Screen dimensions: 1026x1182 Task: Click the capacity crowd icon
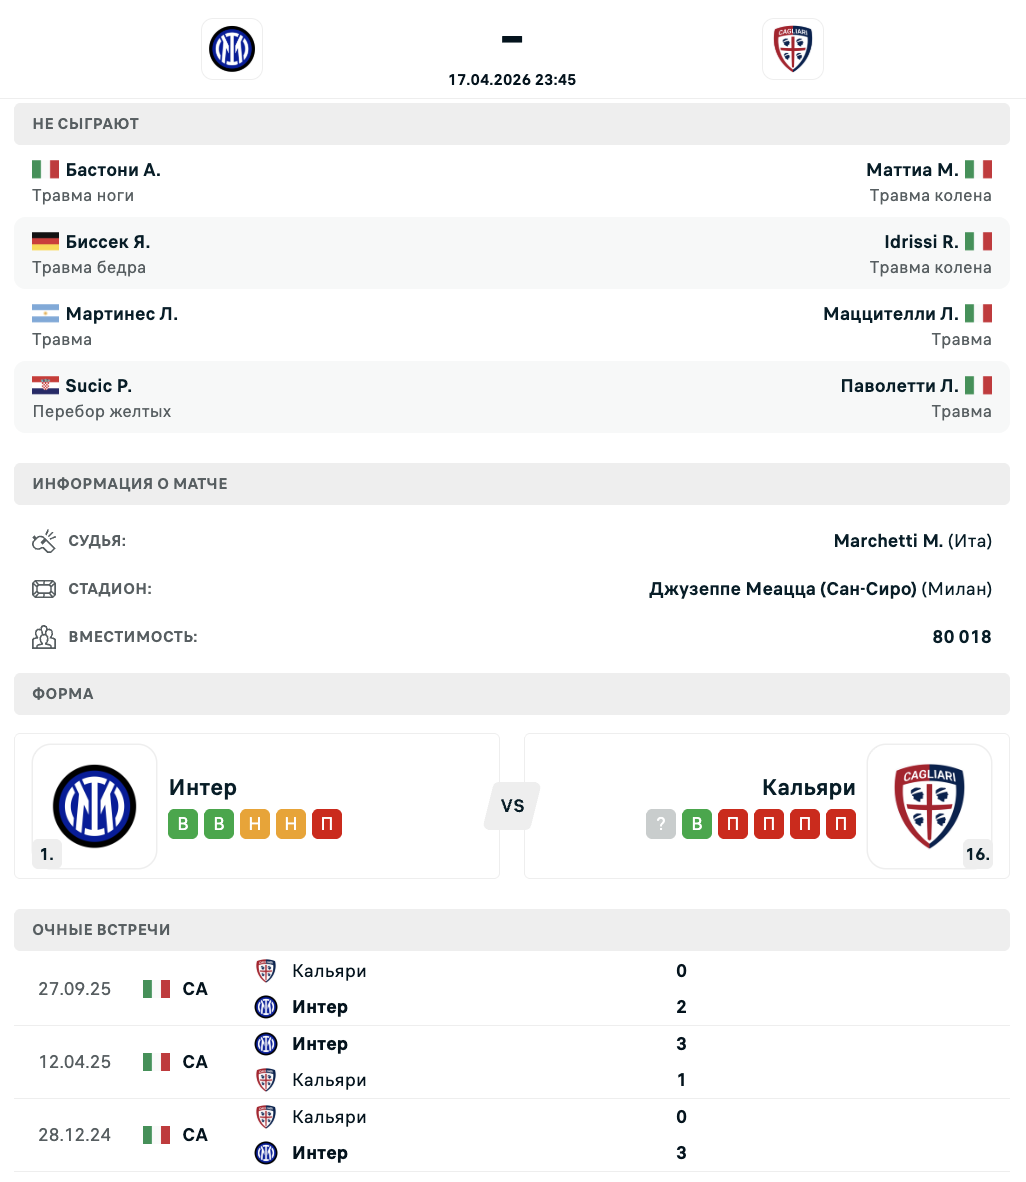click(44, 637)
